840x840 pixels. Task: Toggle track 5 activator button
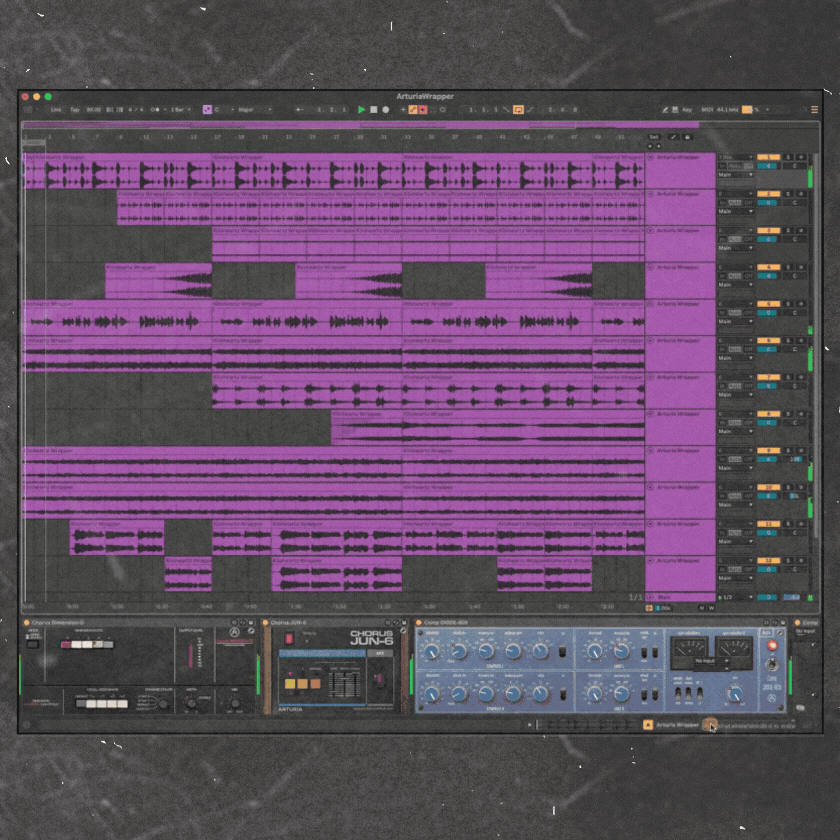pos(768,304)
